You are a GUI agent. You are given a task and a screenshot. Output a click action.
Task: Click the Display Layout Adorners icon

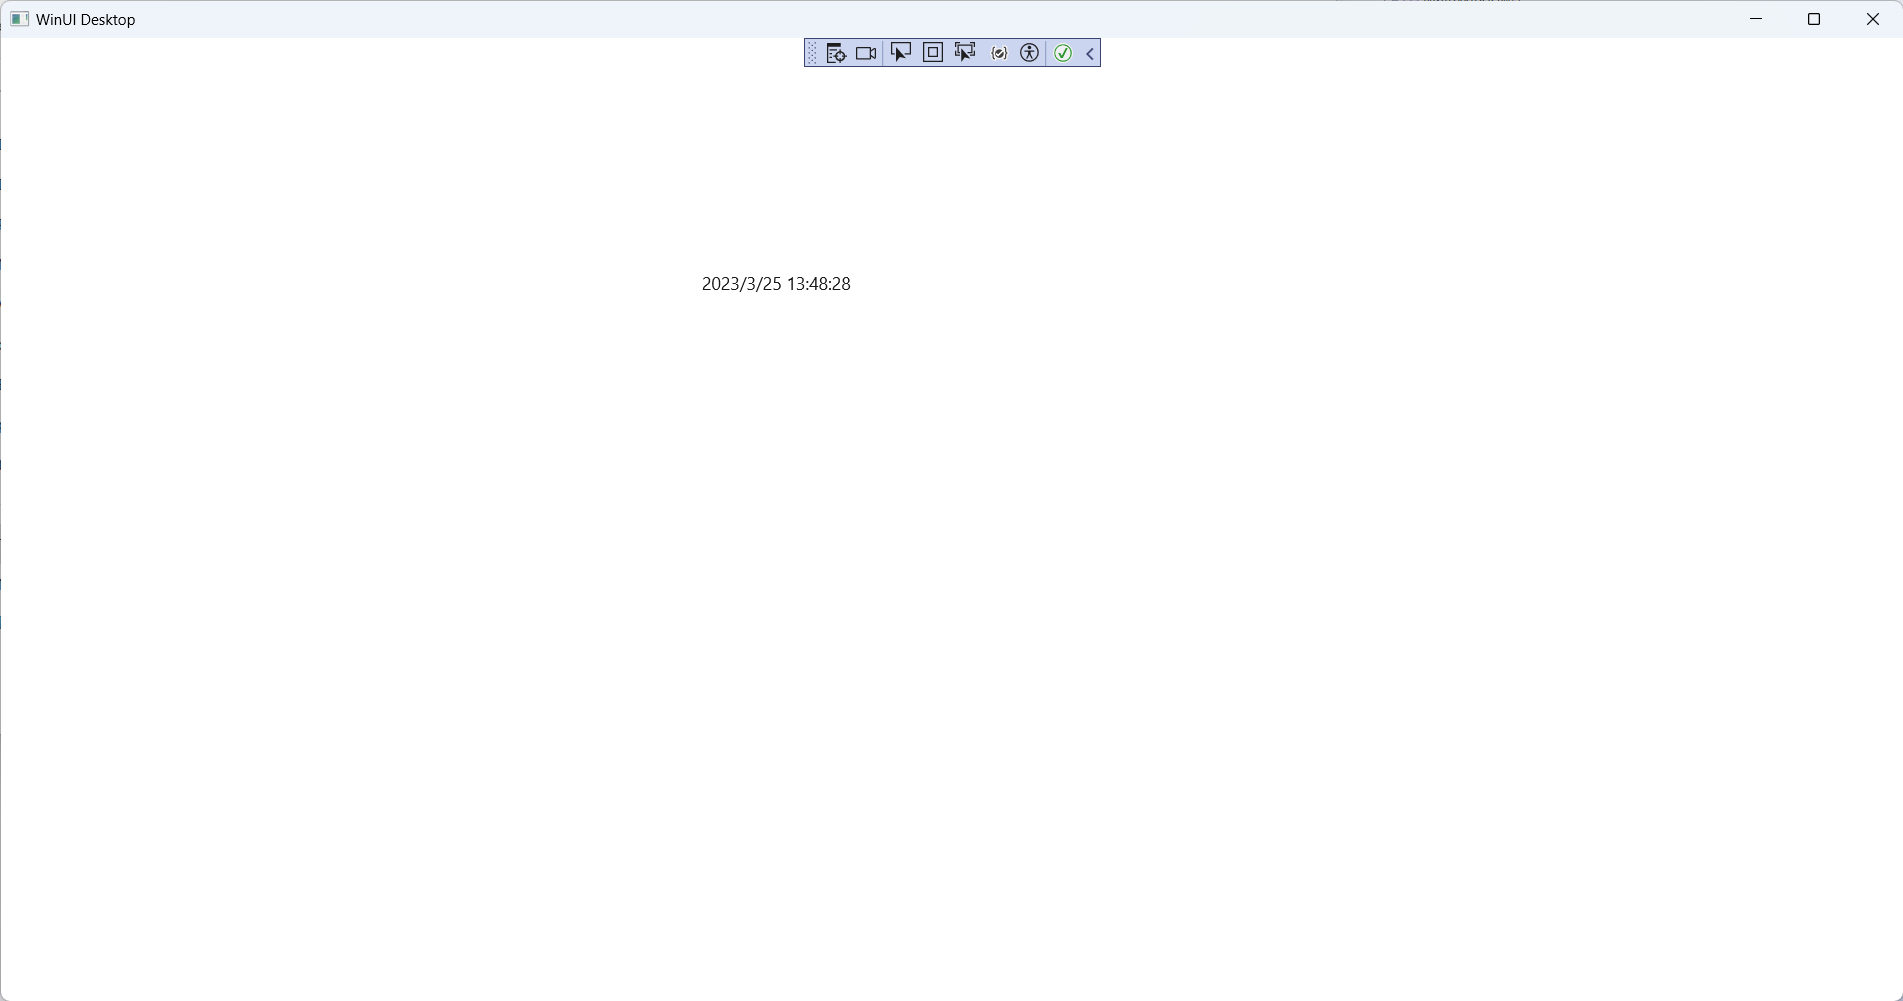931,52
